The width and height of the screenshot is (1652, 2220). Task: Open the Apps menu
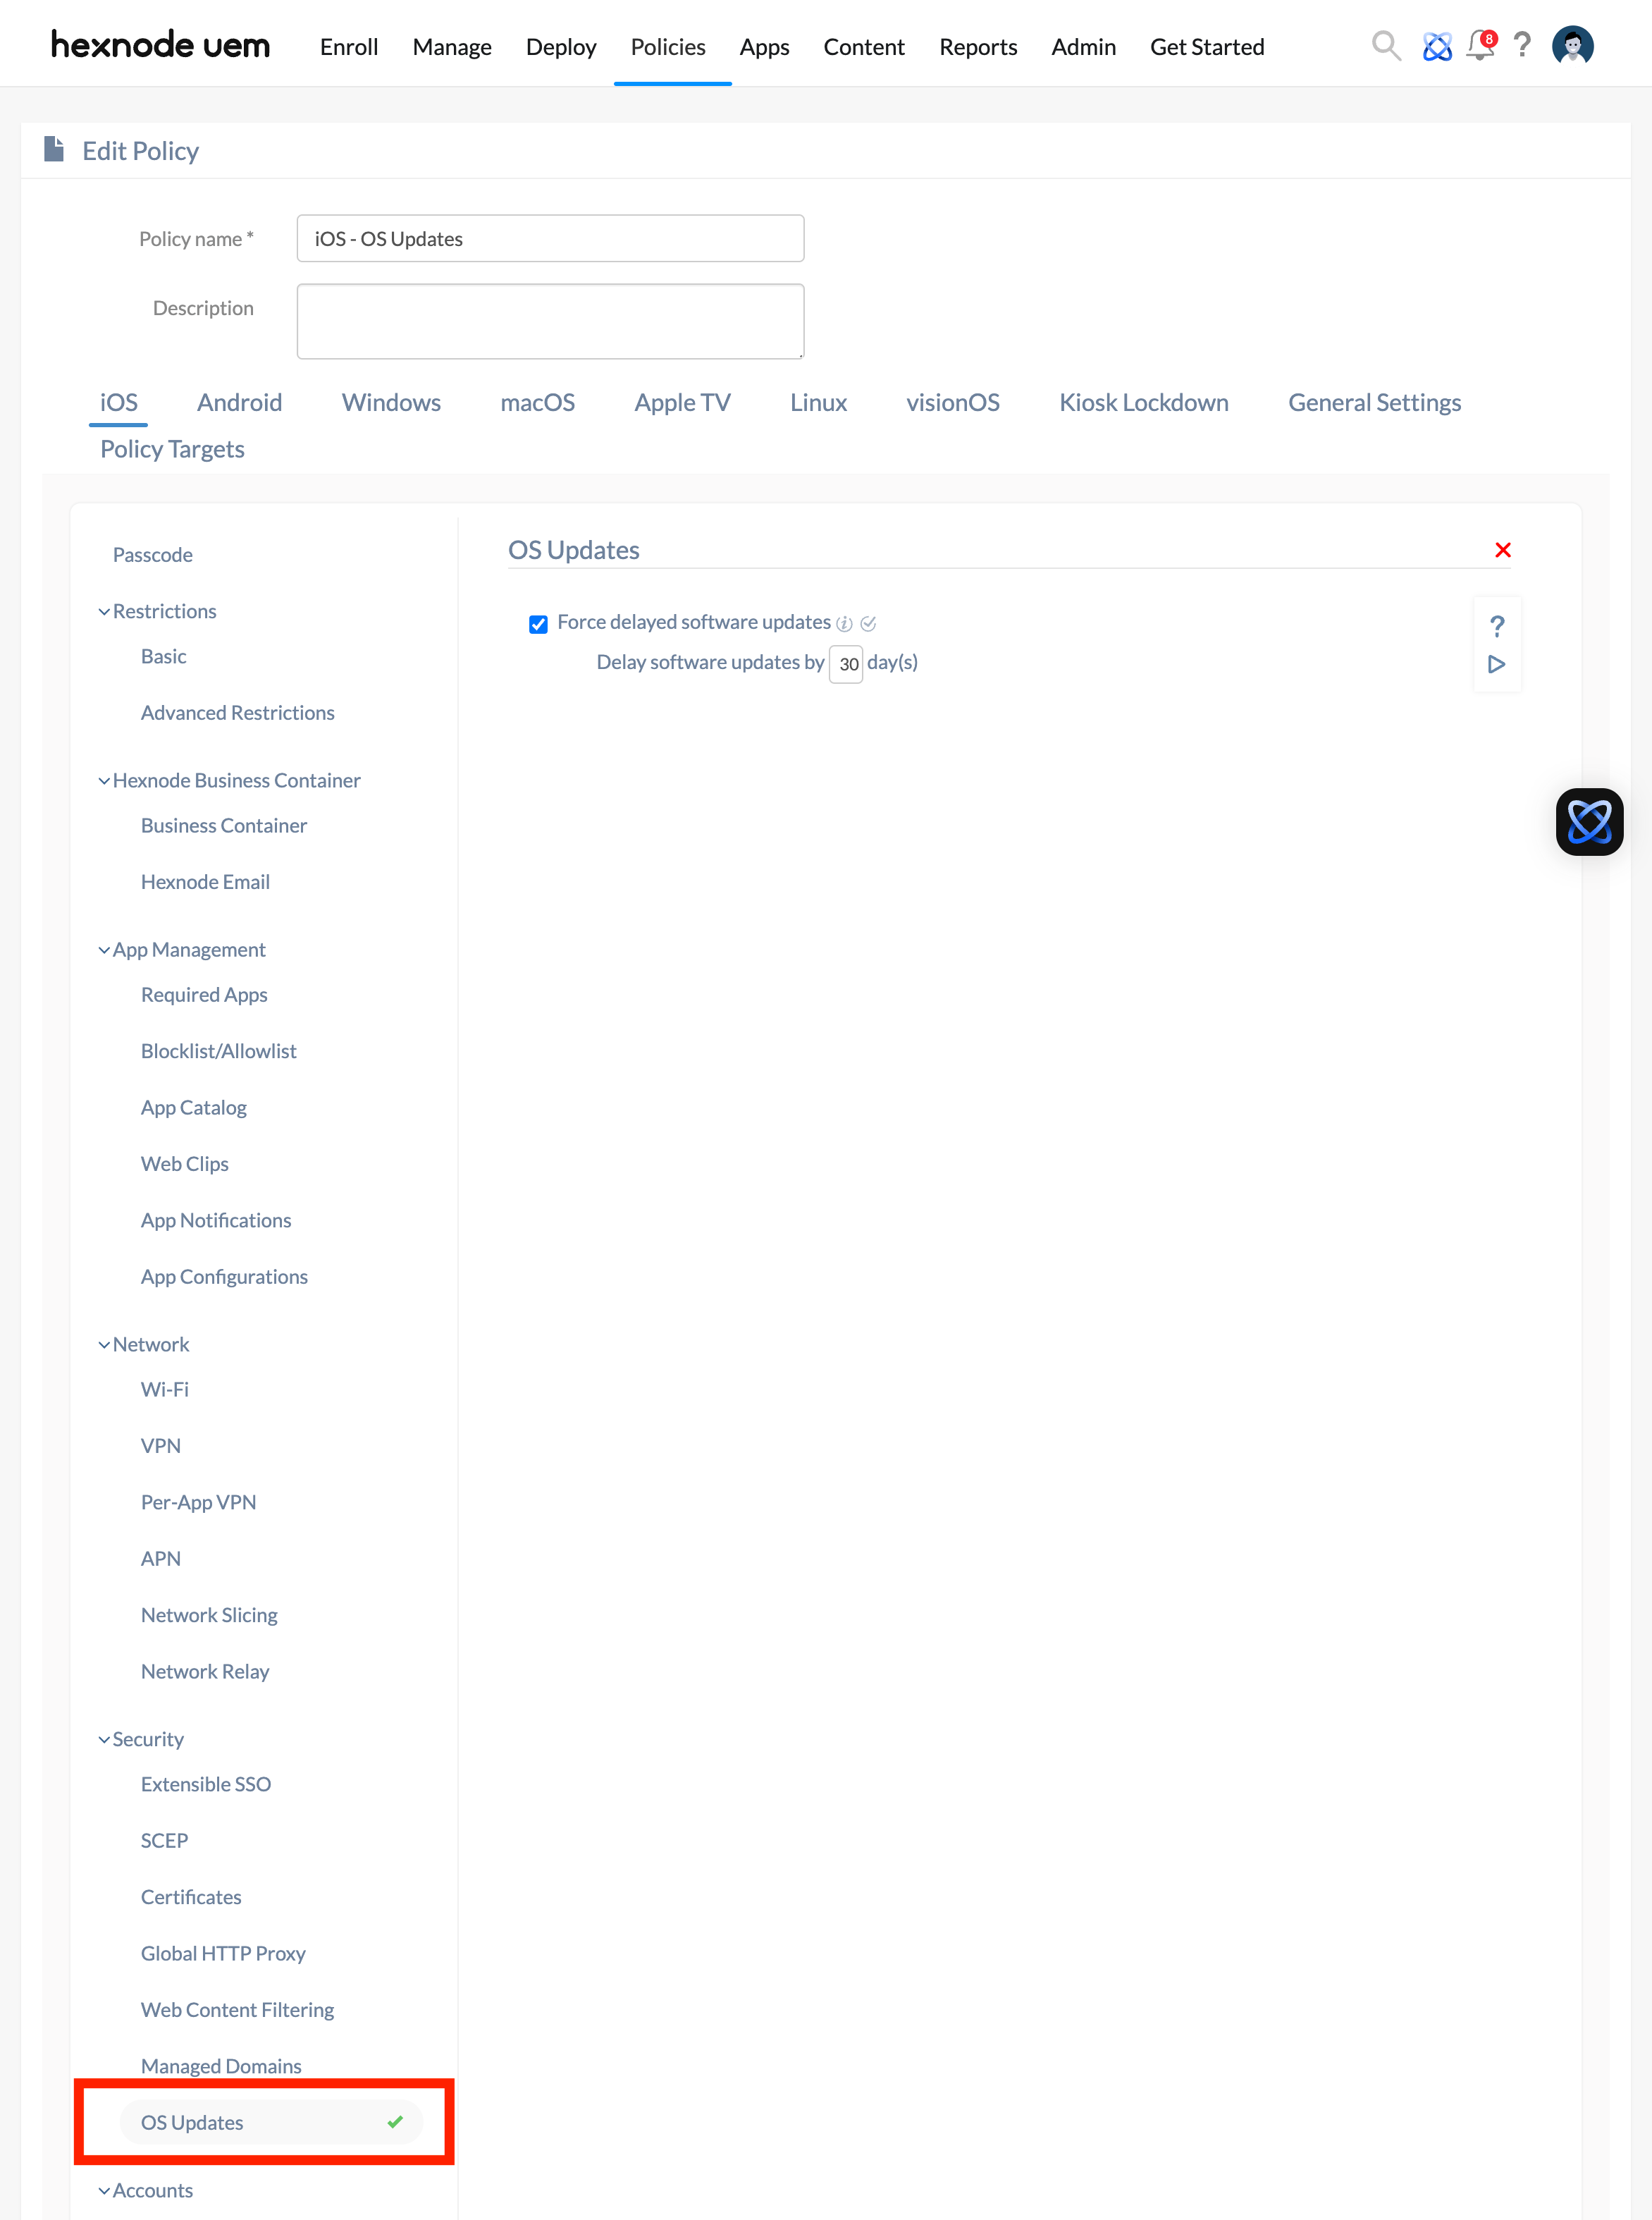(764, 47)
